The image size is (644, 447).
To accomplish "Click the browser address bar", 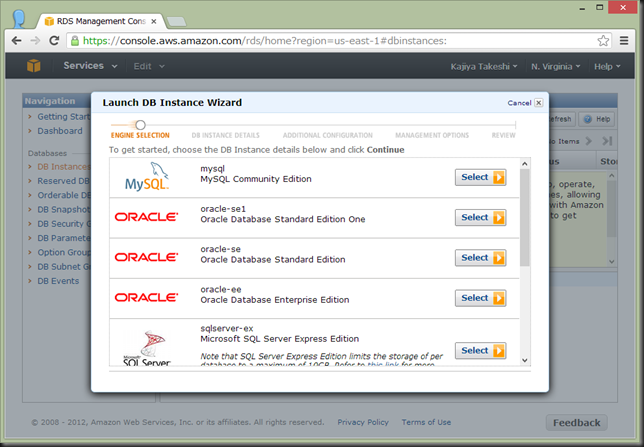I will [337, 41].
